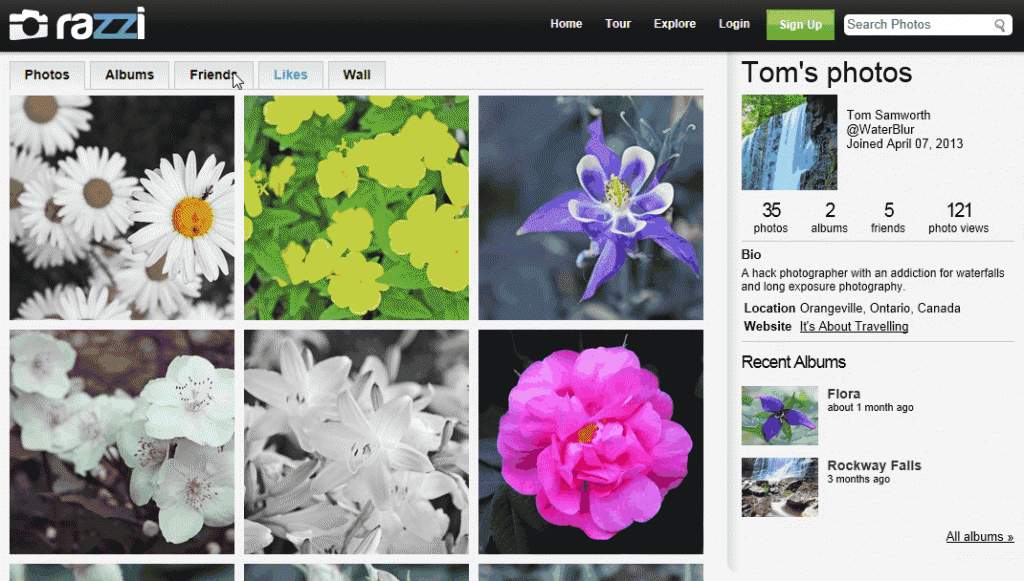Select the Wall tab
This screenshot has height=581, width=1024.
point(356,75)
